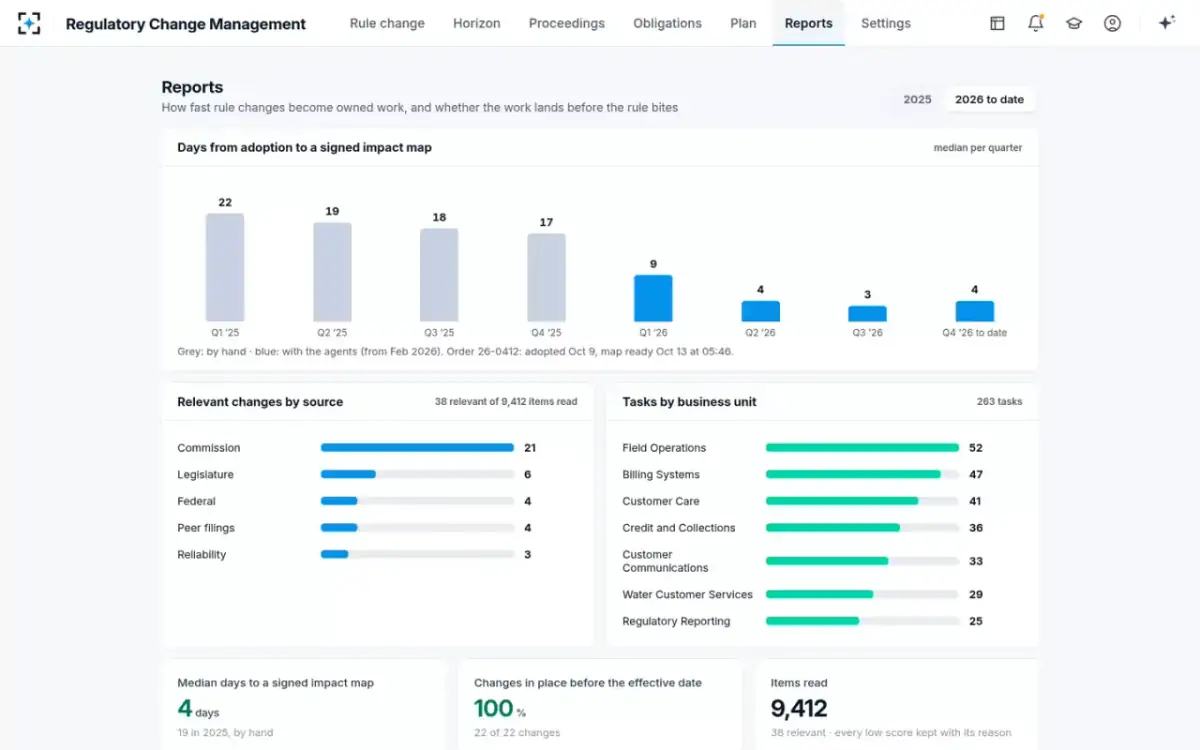Click '38 relevant of 9,412 items read'

(x=506, y=402)
